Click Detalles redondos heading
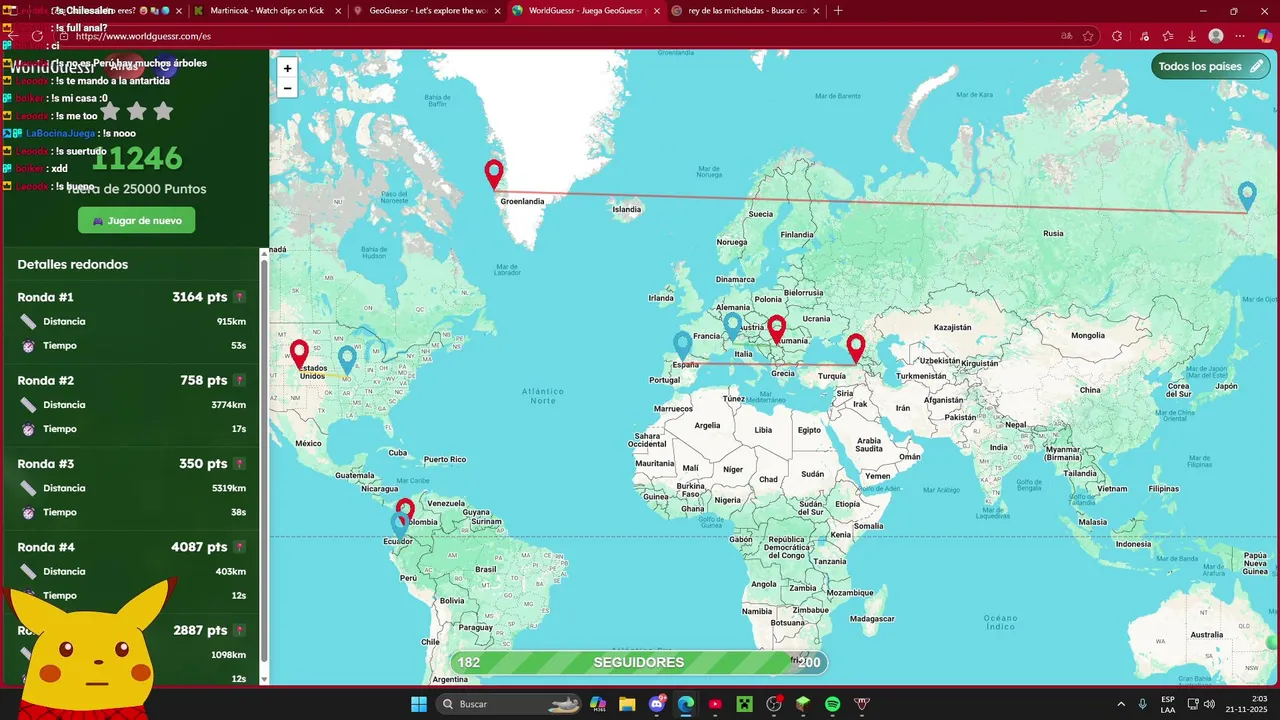The image size is (1280, 720). point(73,265)
